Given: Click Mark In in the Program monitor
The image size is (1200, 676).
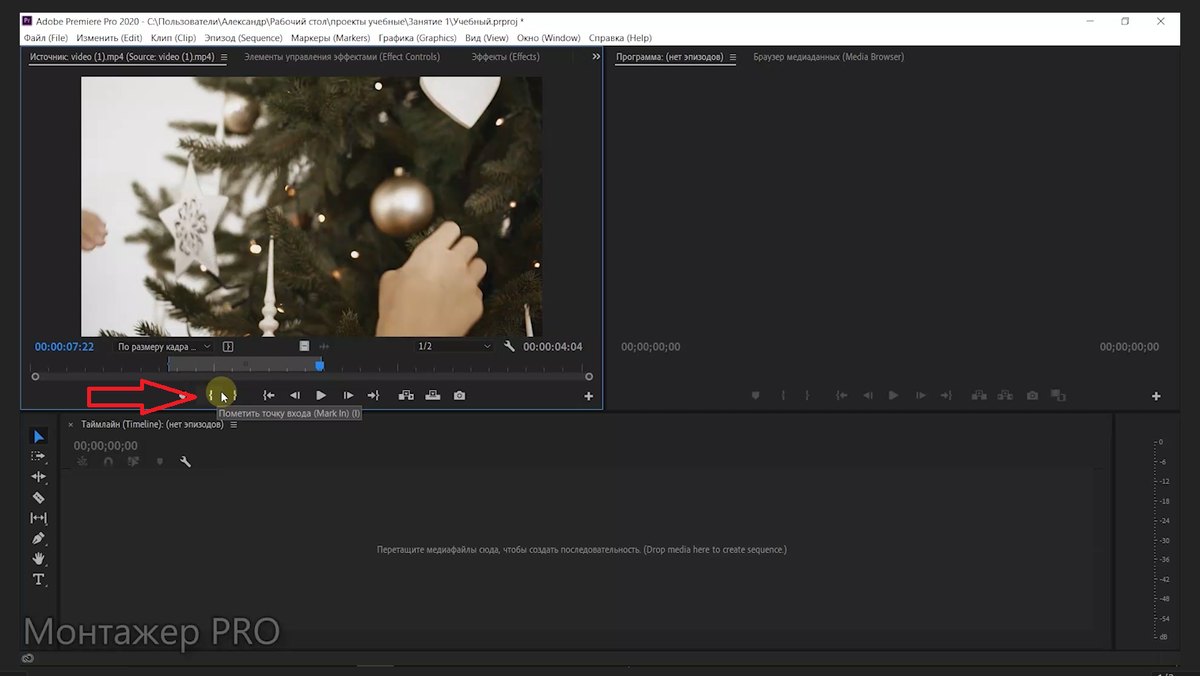Looking at the screenshot, I should 783,396.
